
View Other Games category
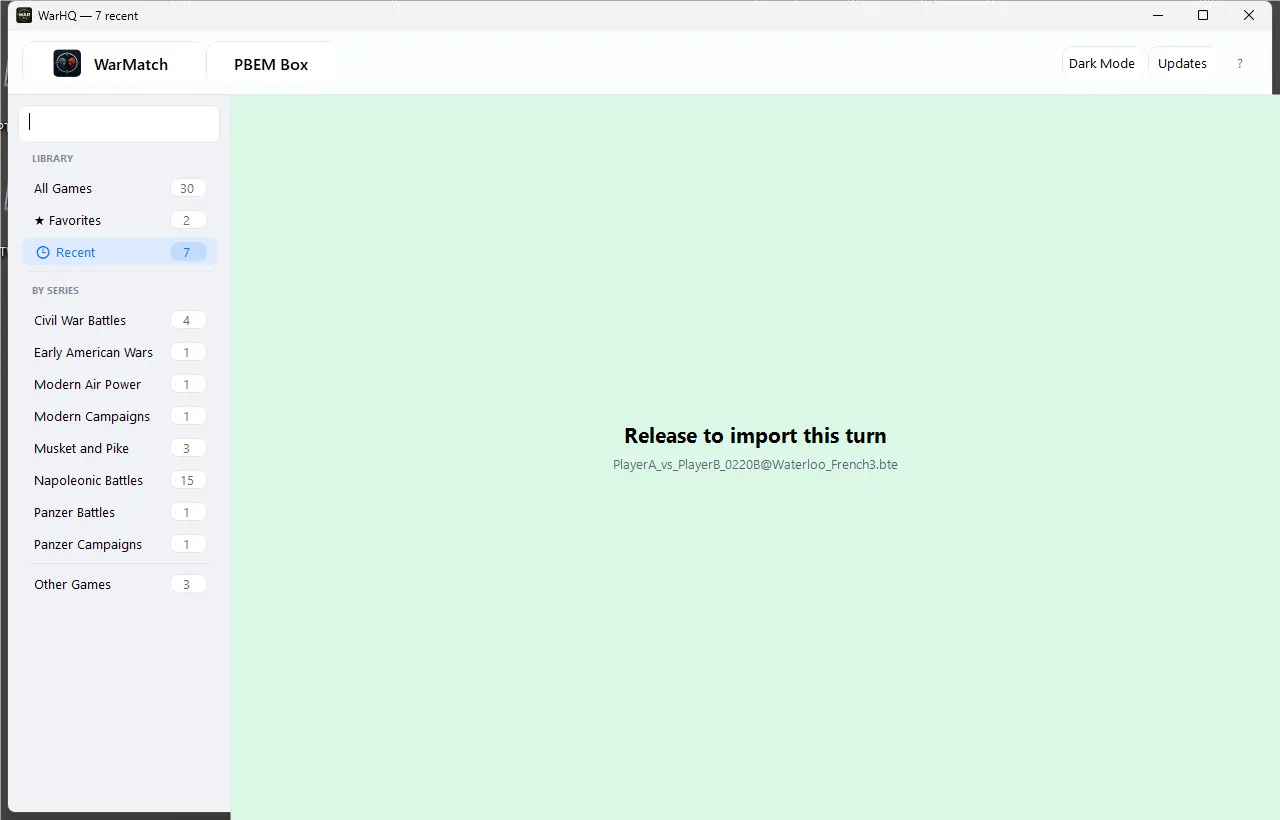pyautogui.click(x=119, y=584)
